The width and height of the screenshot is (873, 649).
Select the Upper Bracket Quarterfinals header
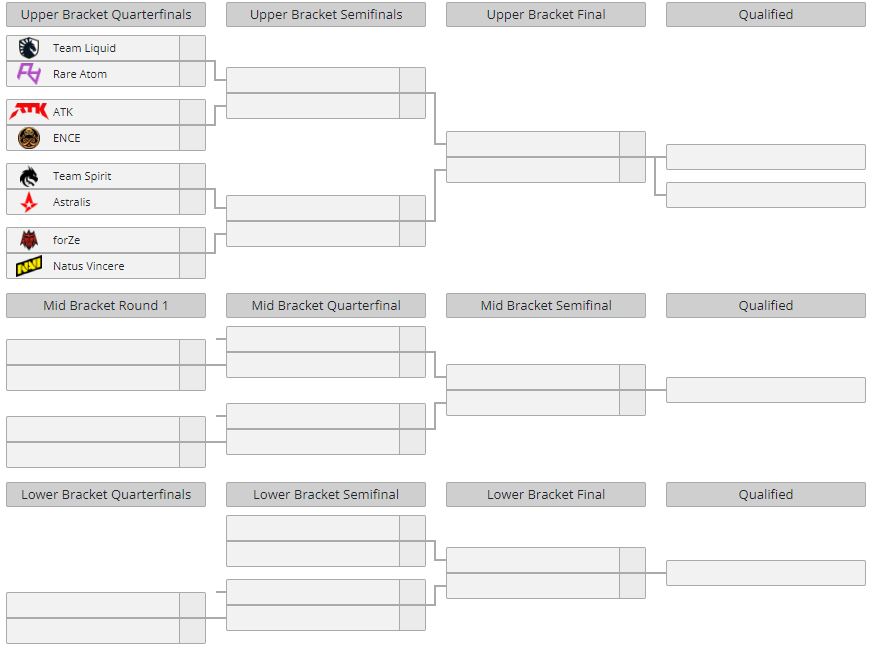click(106, 14)
